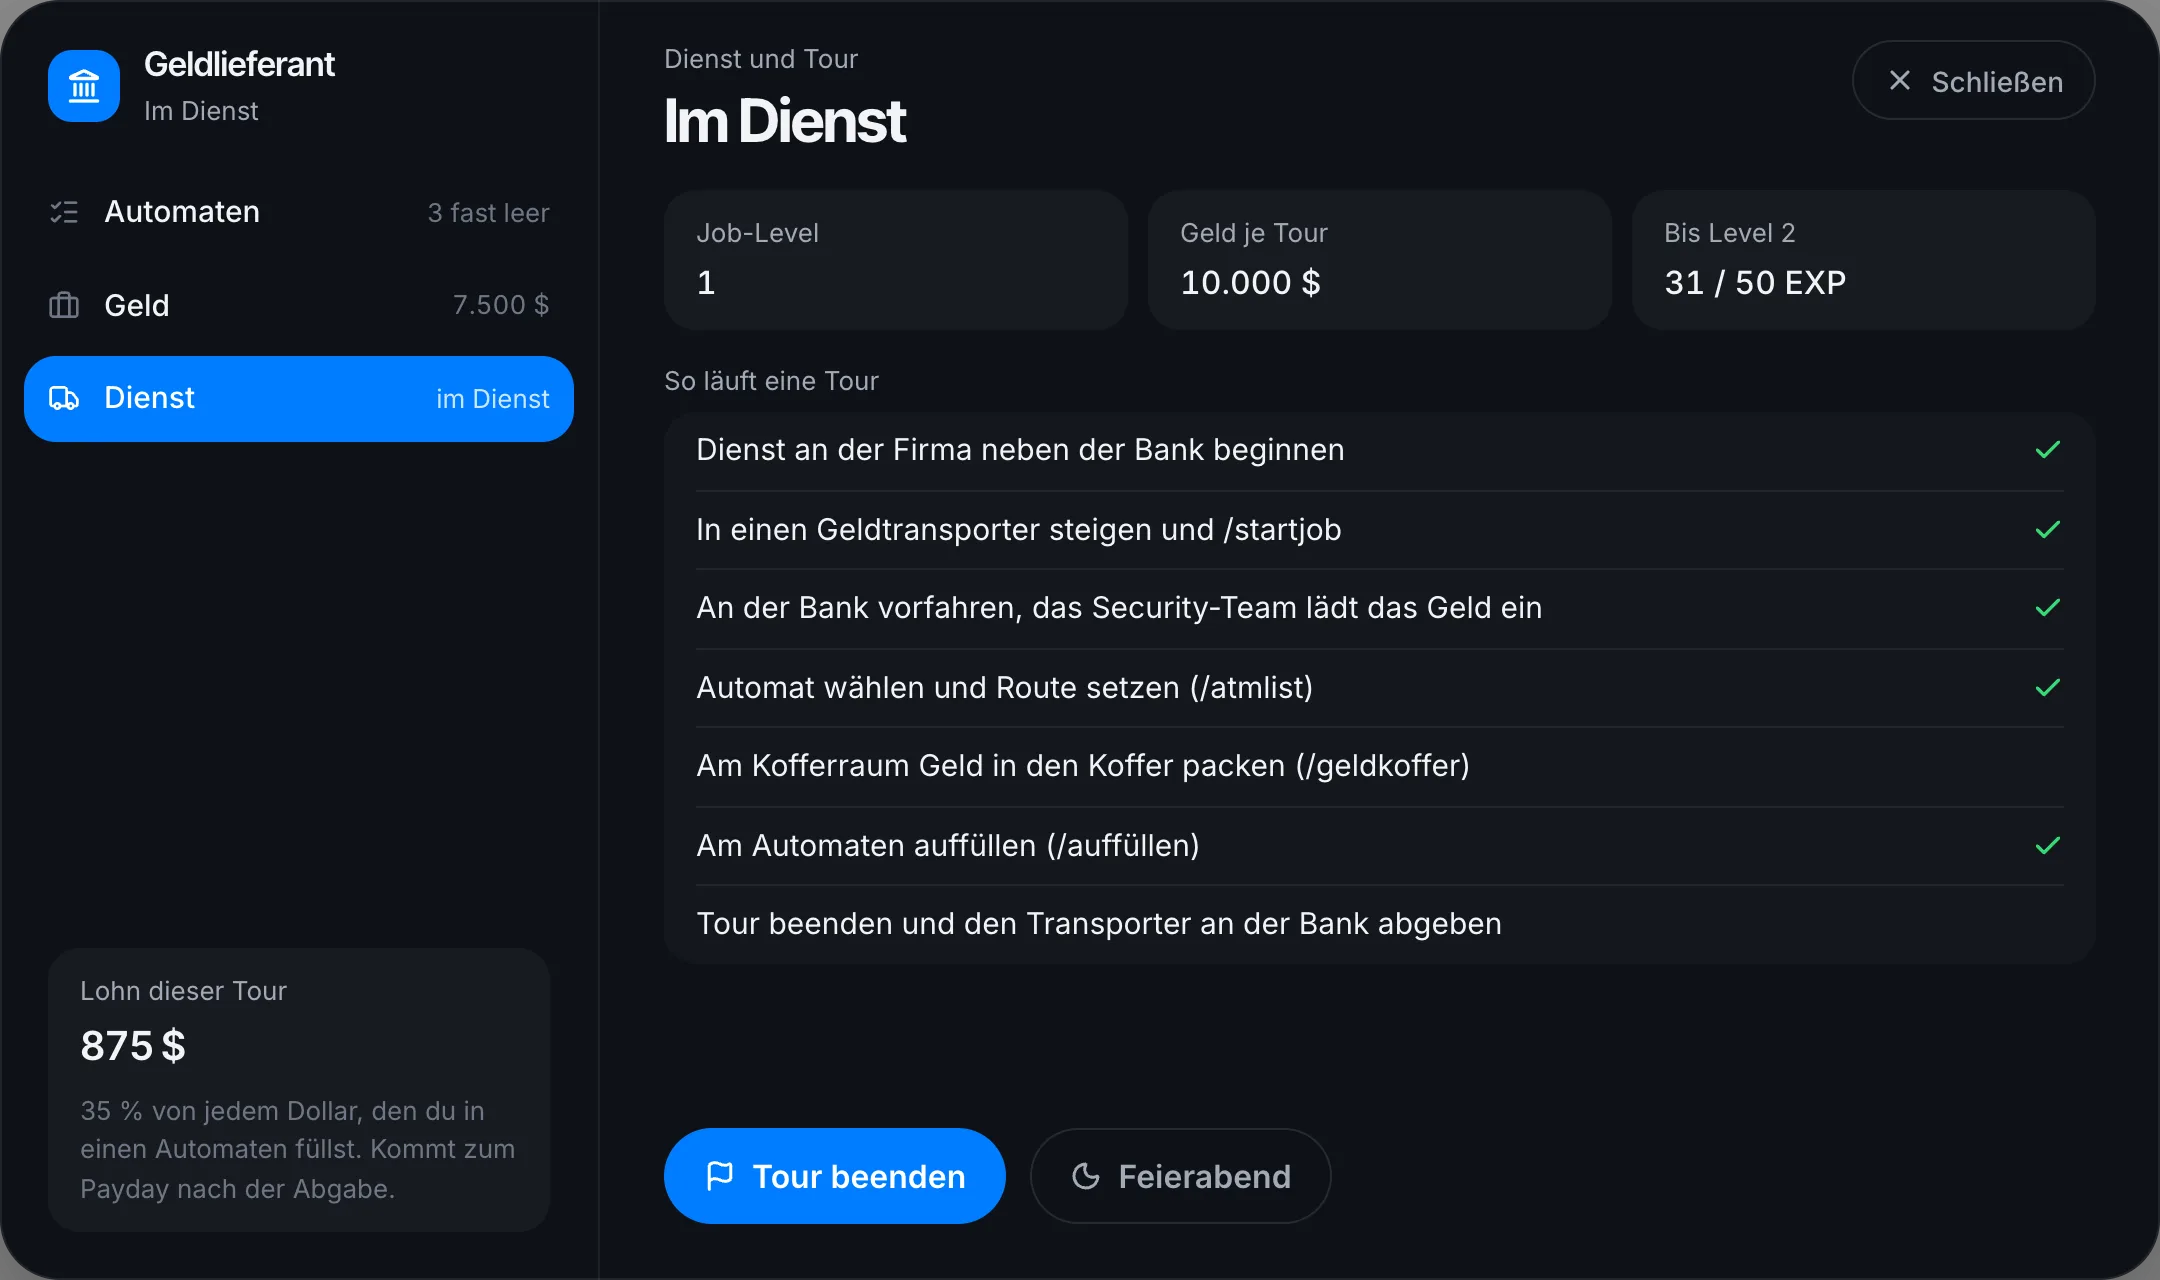Click 'im Dienst' status in Dienst tab
2160x1280 pixels.
pyautogui.click(x=493, y=399)
